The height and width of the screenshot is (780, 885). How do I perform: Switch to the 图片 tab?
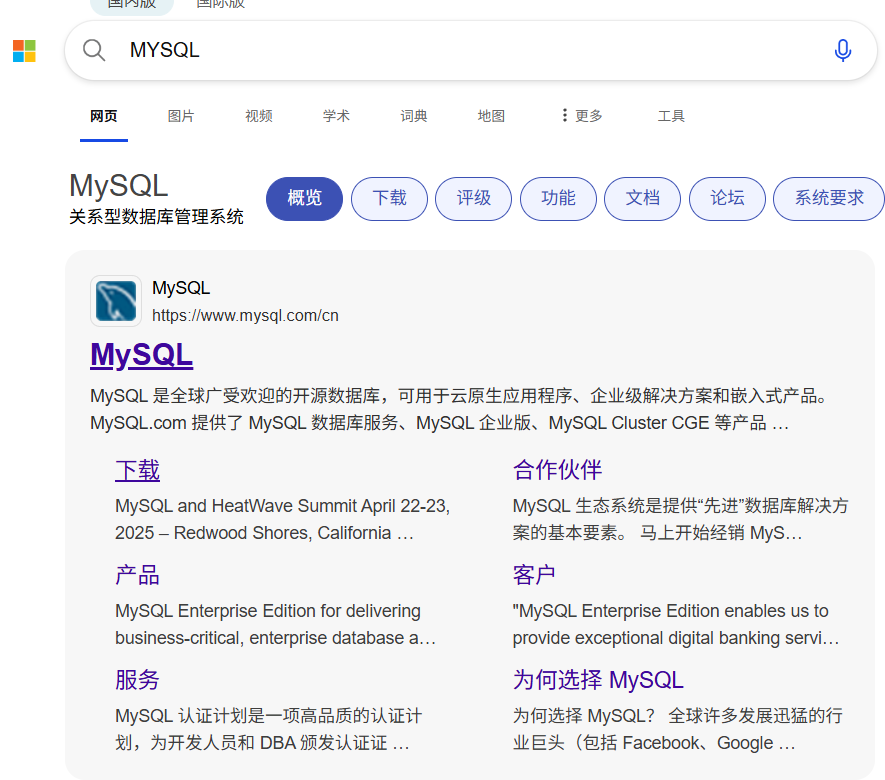(181, 116)
